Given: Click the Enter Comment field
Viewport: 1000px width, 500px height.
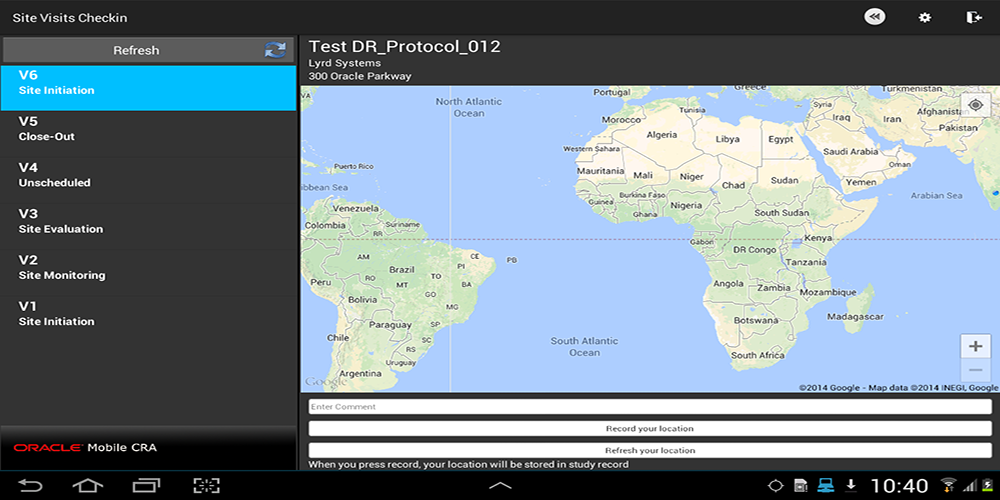Looking at the screenshot, I should tap(650, 407).
